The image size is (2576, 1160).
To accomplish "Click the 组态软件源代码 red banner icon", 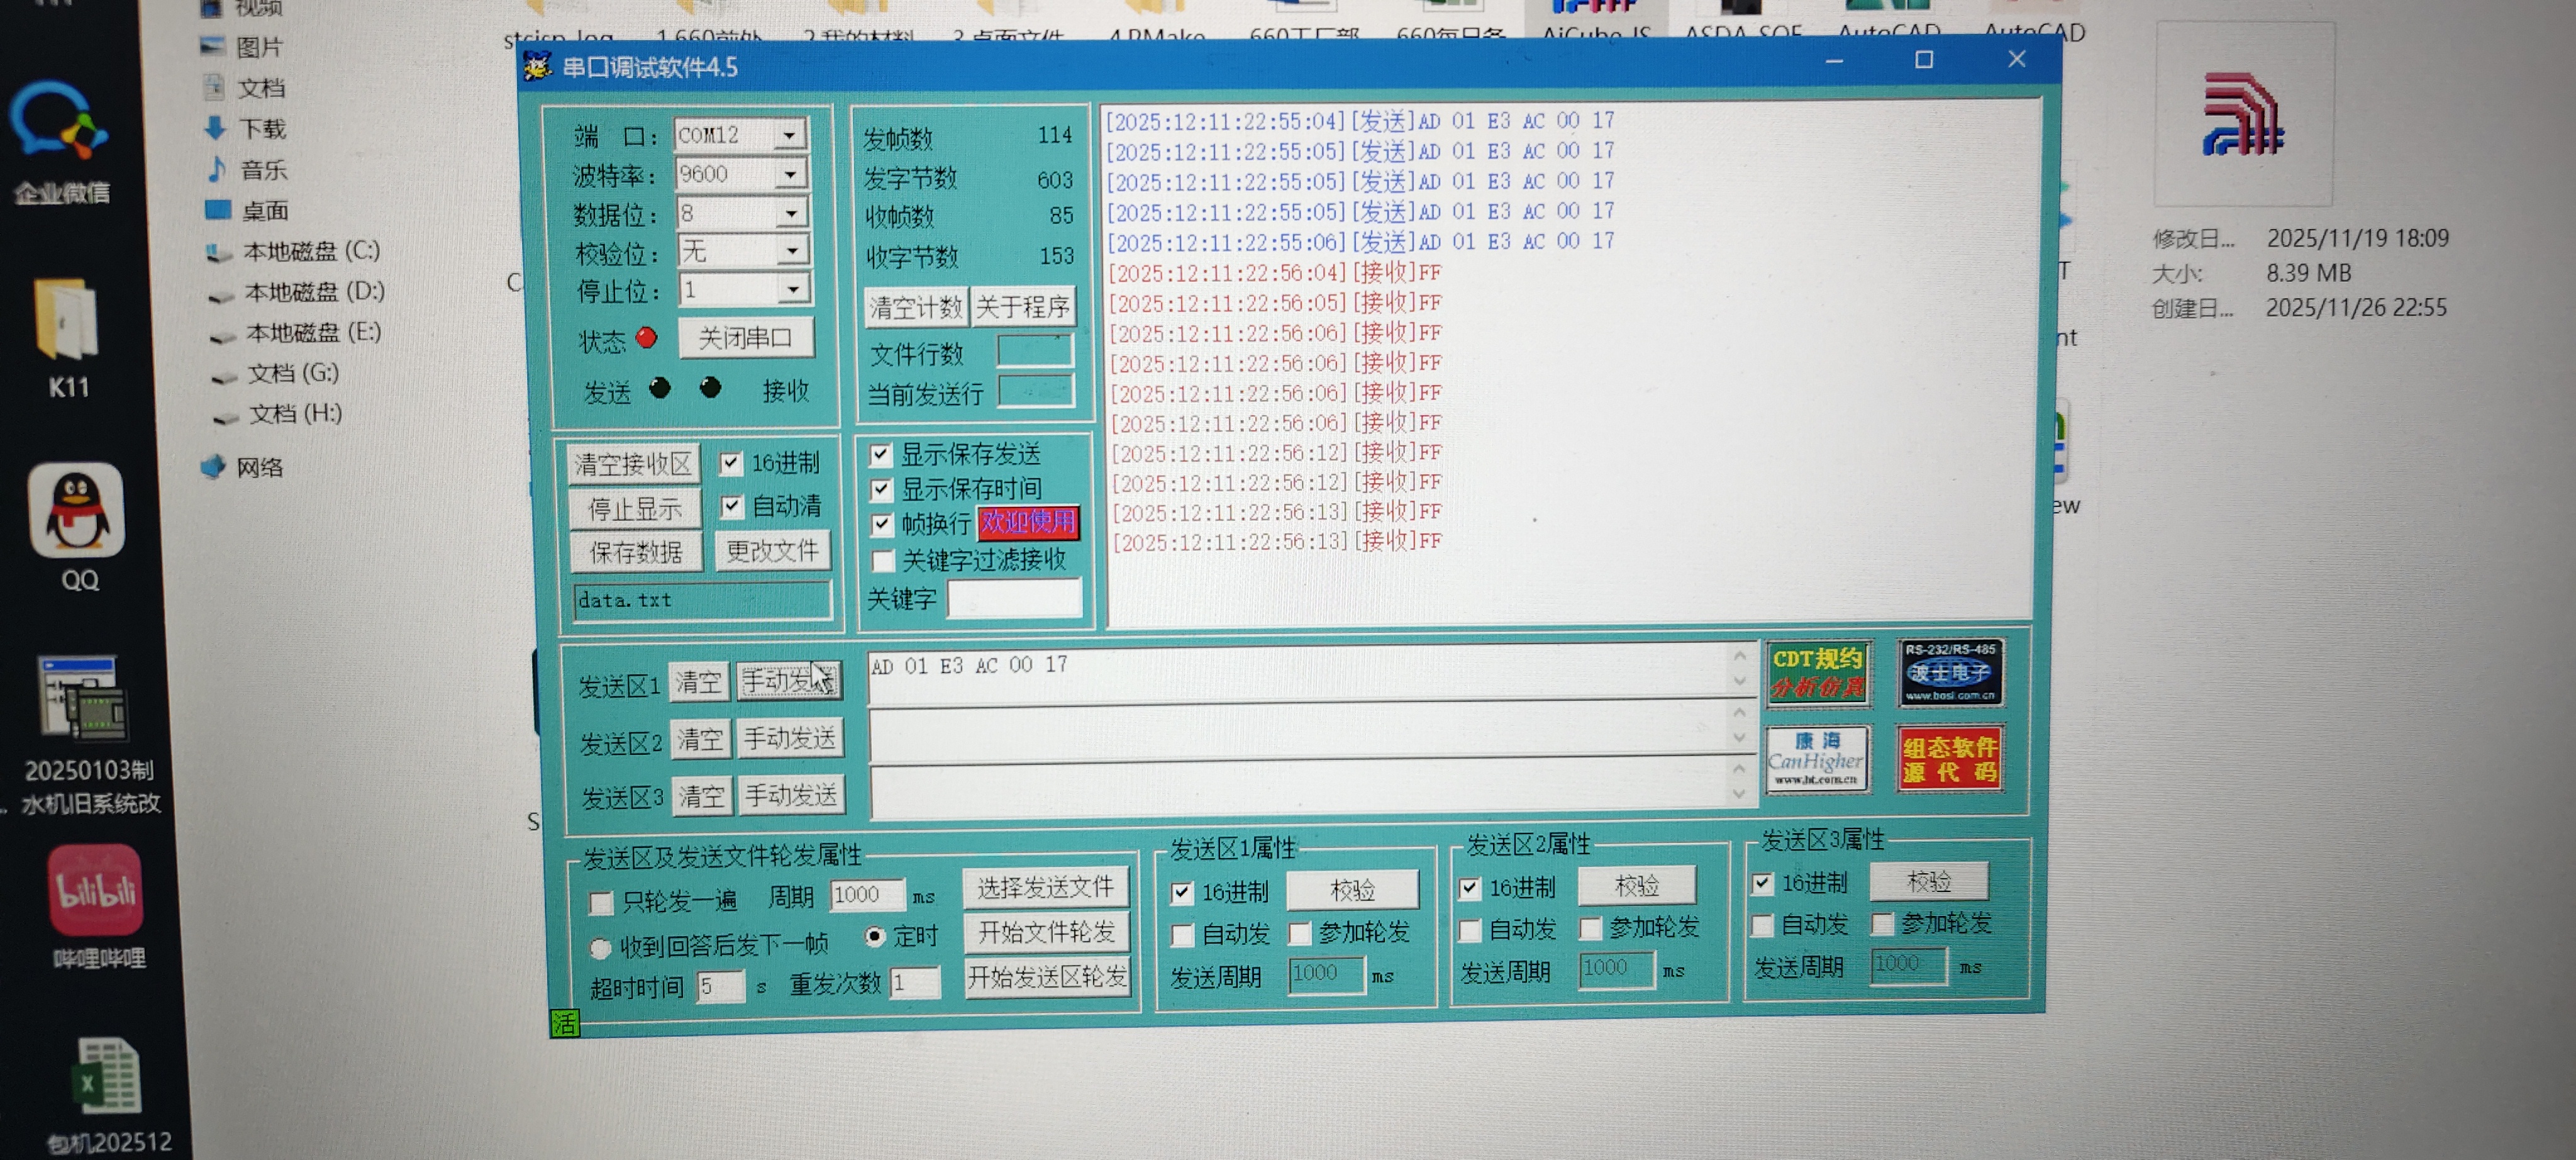I will coord(1949,759).
